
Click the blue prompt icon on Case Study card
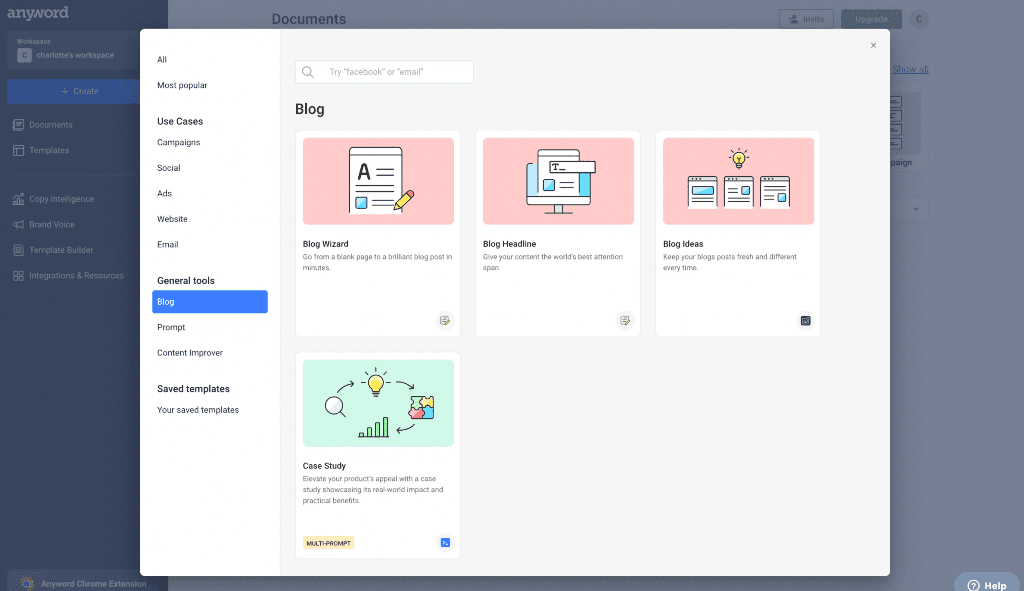[445, 543]
